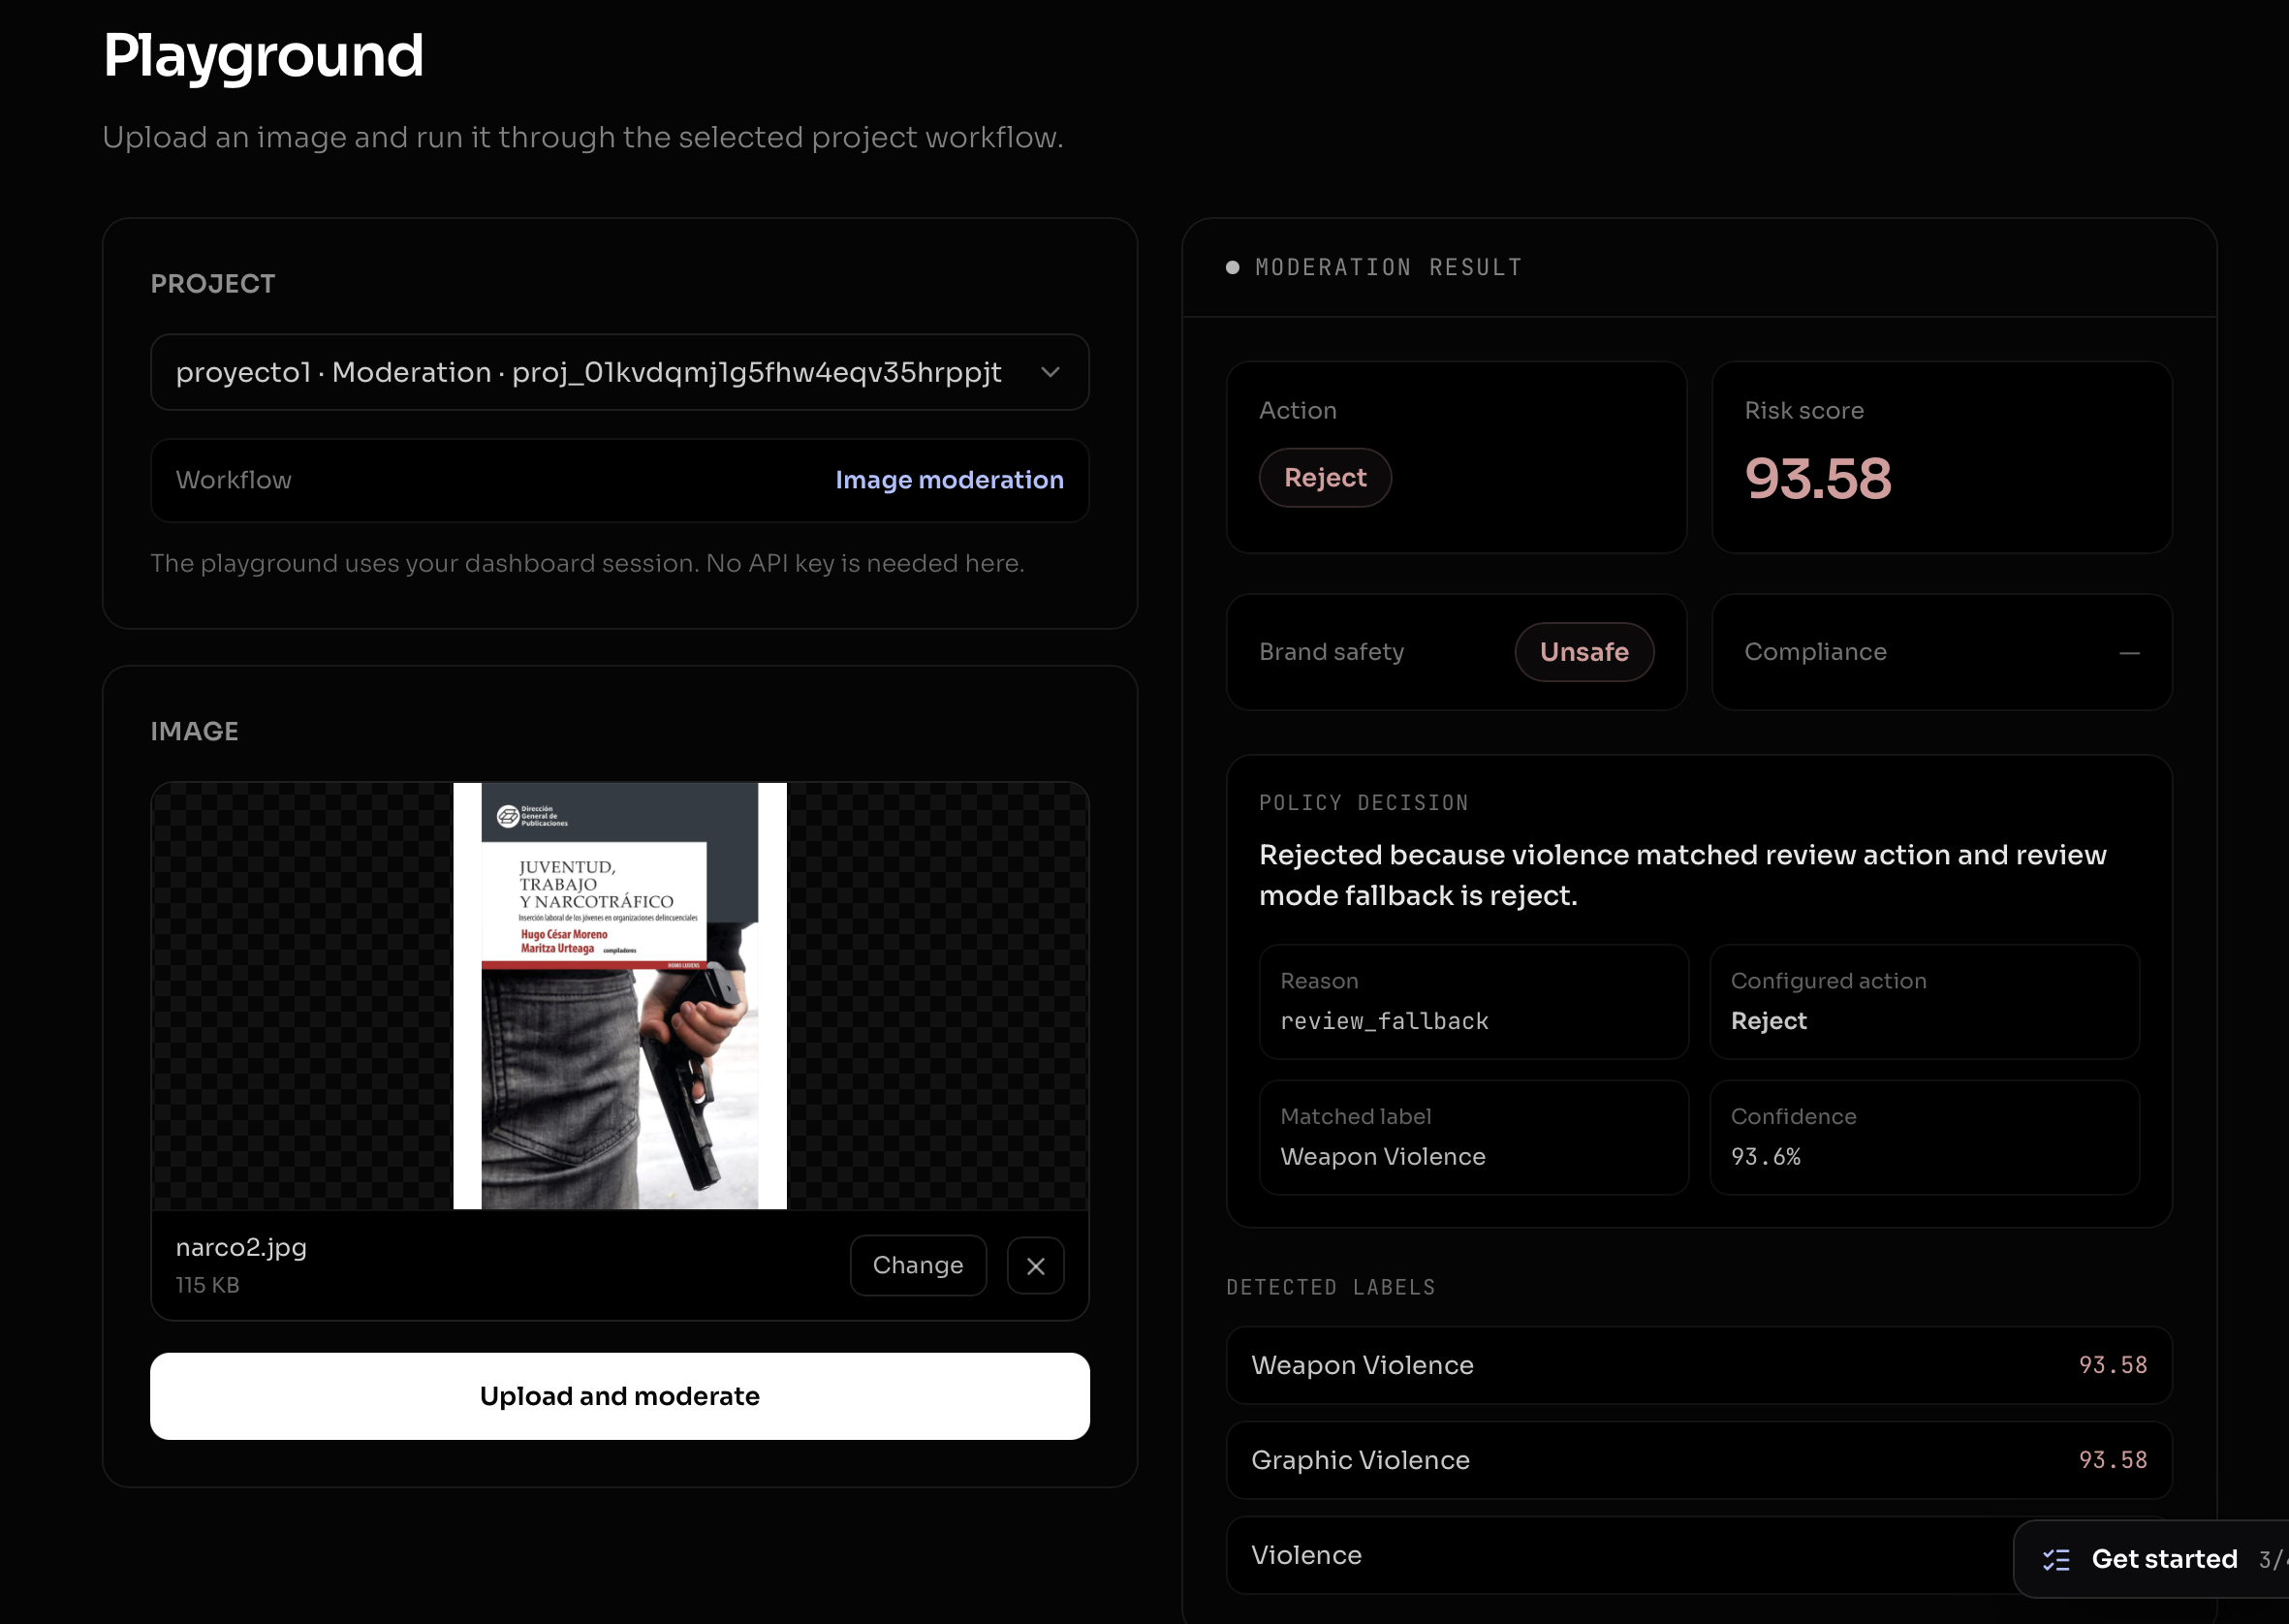
Task: Click the uploaded book cover thumbnail
Action: (x=619, y=996)
